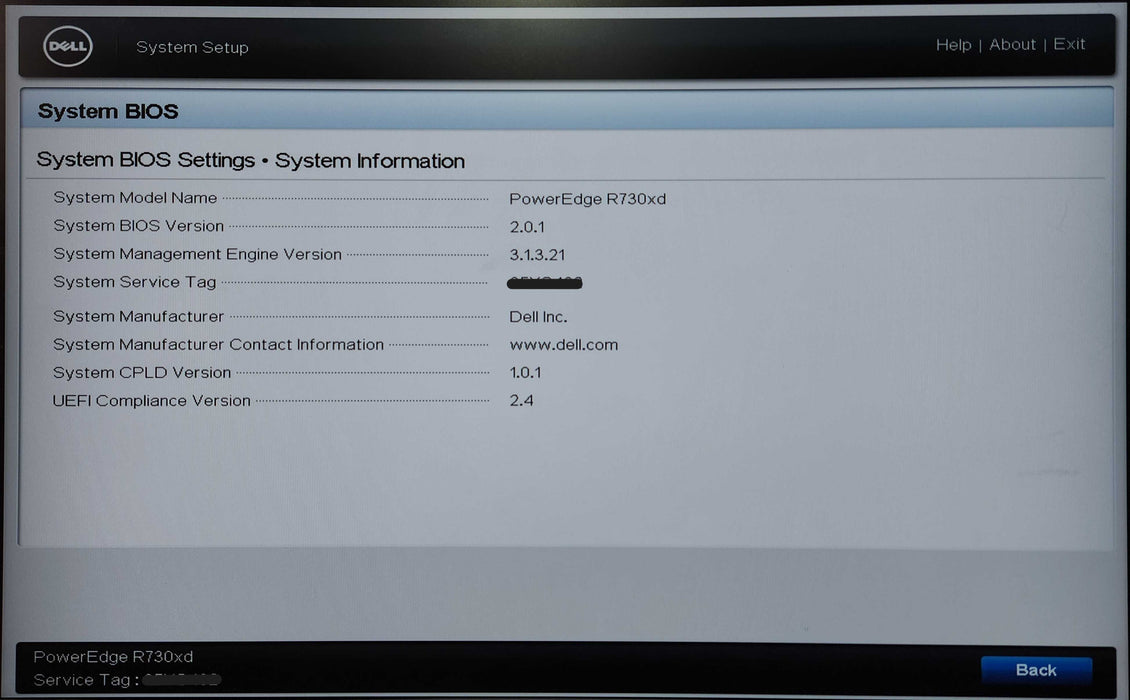Click the Service Tag footer label
Image resolution: width=1130 pixels, height=700 pixels.
[86, 680]
